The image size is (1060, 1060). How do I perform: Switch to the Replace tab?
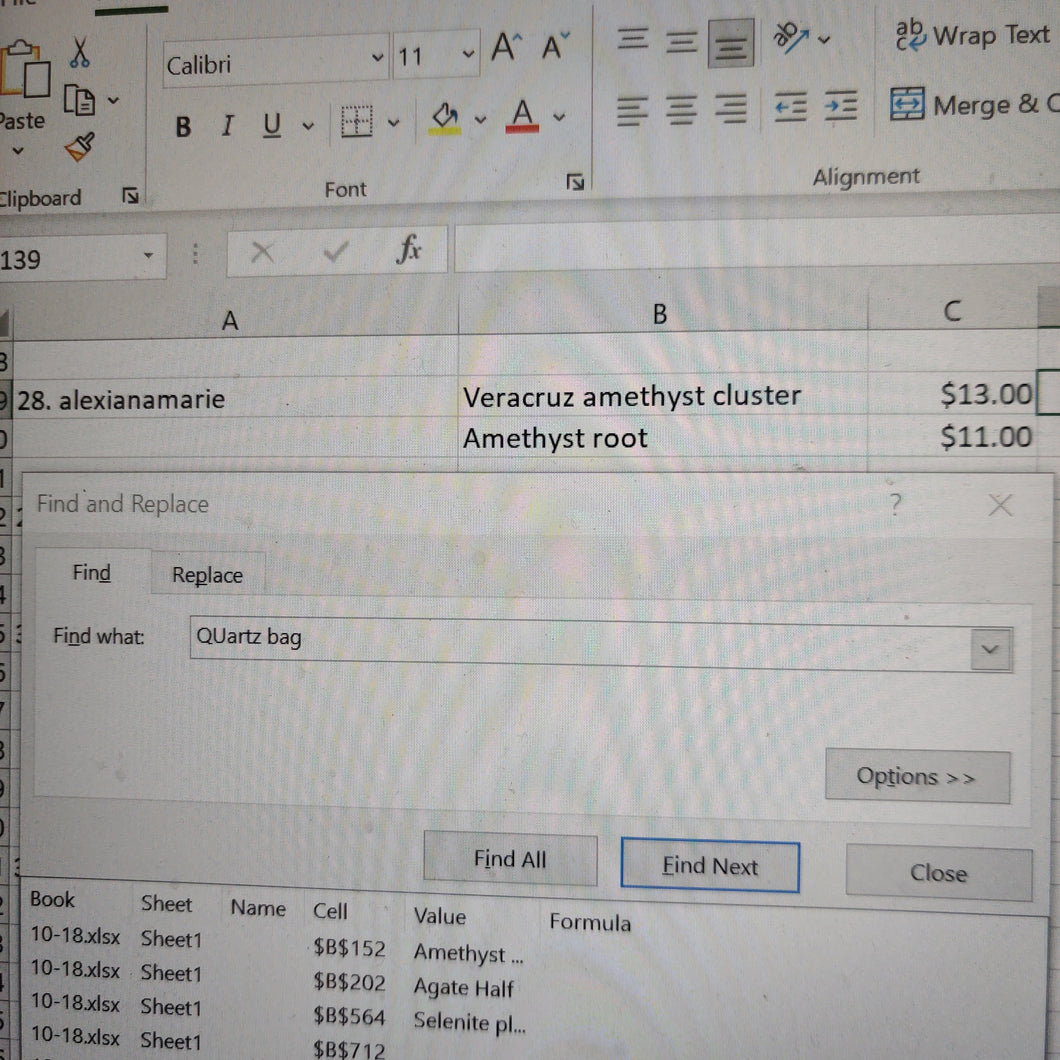pos(208,575)
